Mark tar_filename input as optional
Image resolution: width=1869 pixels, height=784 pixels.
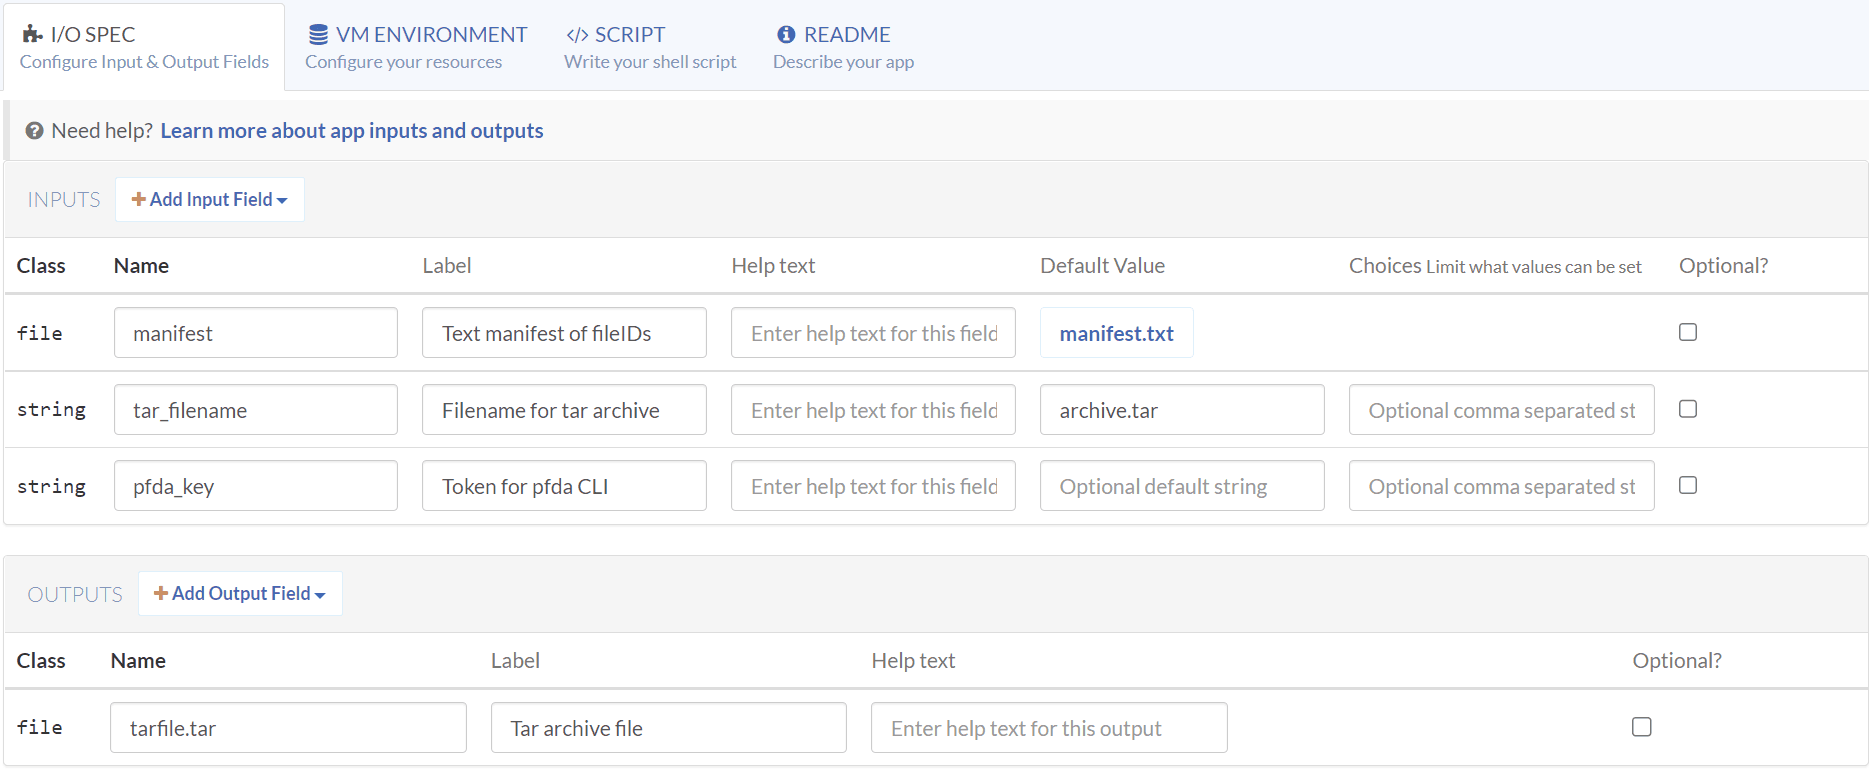[1687, 409]
